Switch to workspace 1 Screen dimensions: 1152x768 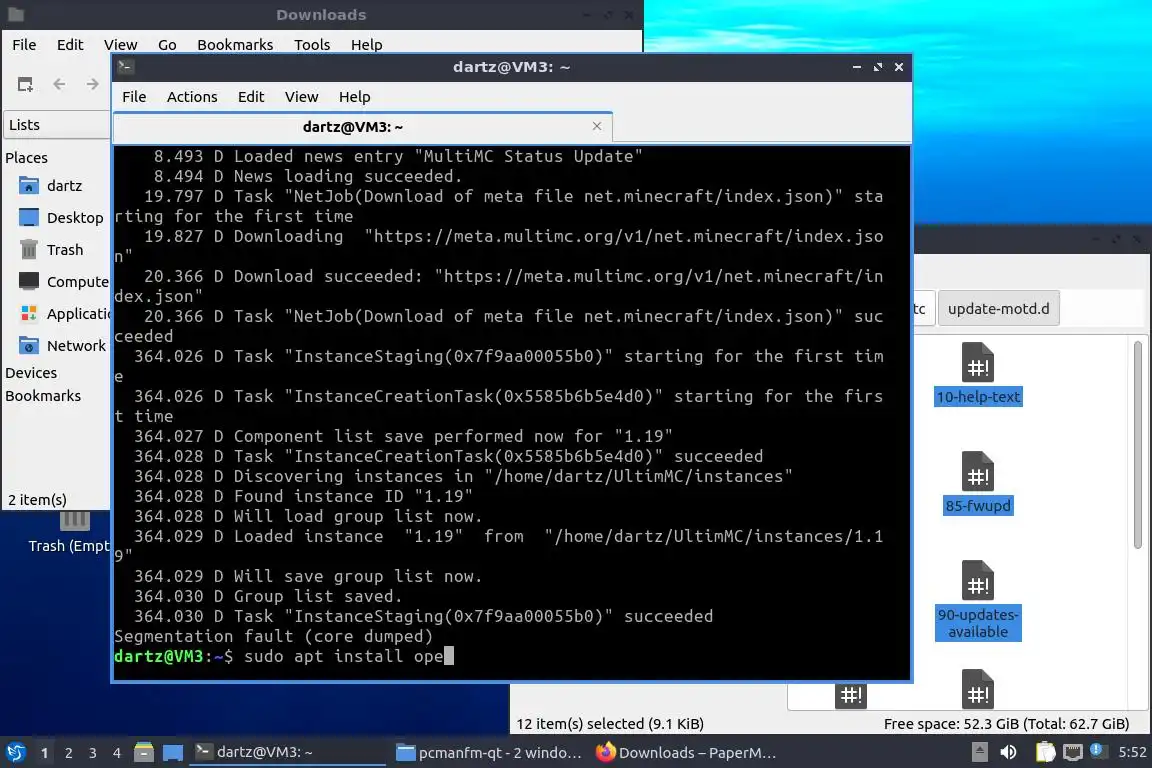(44, 753)
